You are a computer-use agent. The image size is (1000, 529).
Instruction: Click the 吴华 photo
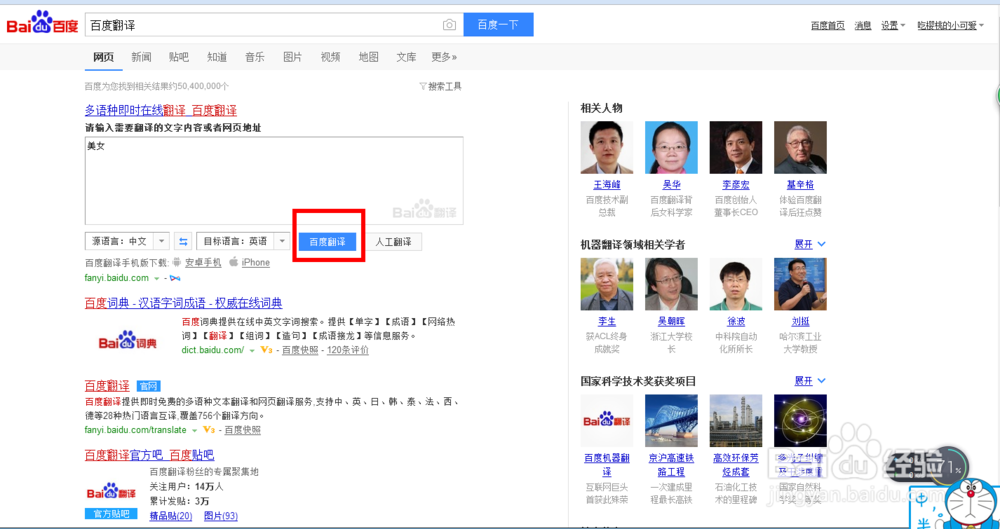[x=671, y=147]
